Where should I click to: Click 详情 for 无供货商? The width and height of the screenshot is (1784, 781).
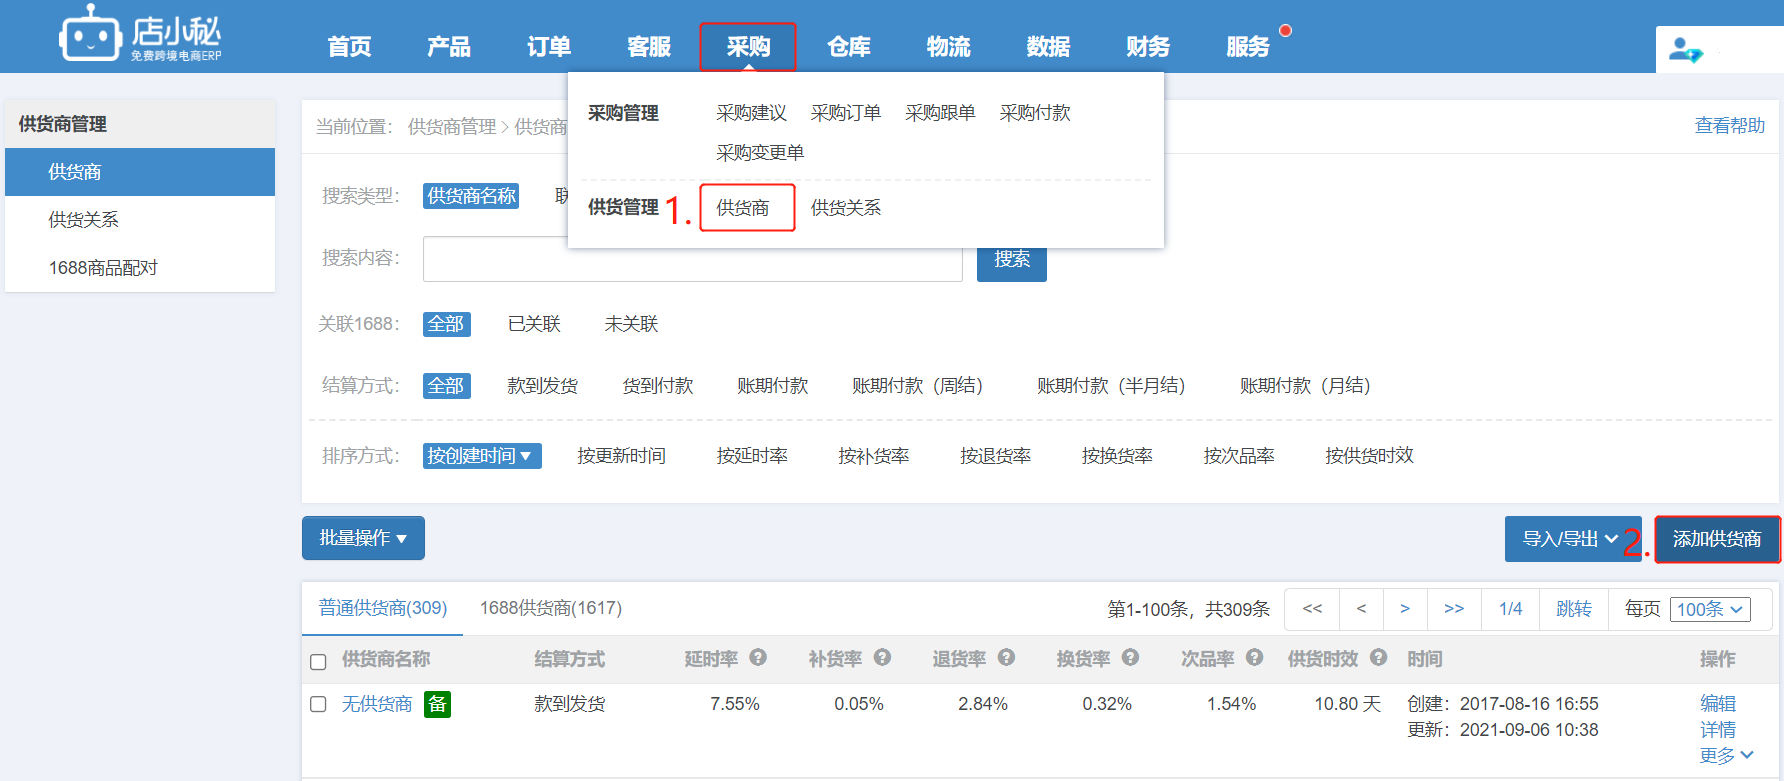tap(1718, 730)
